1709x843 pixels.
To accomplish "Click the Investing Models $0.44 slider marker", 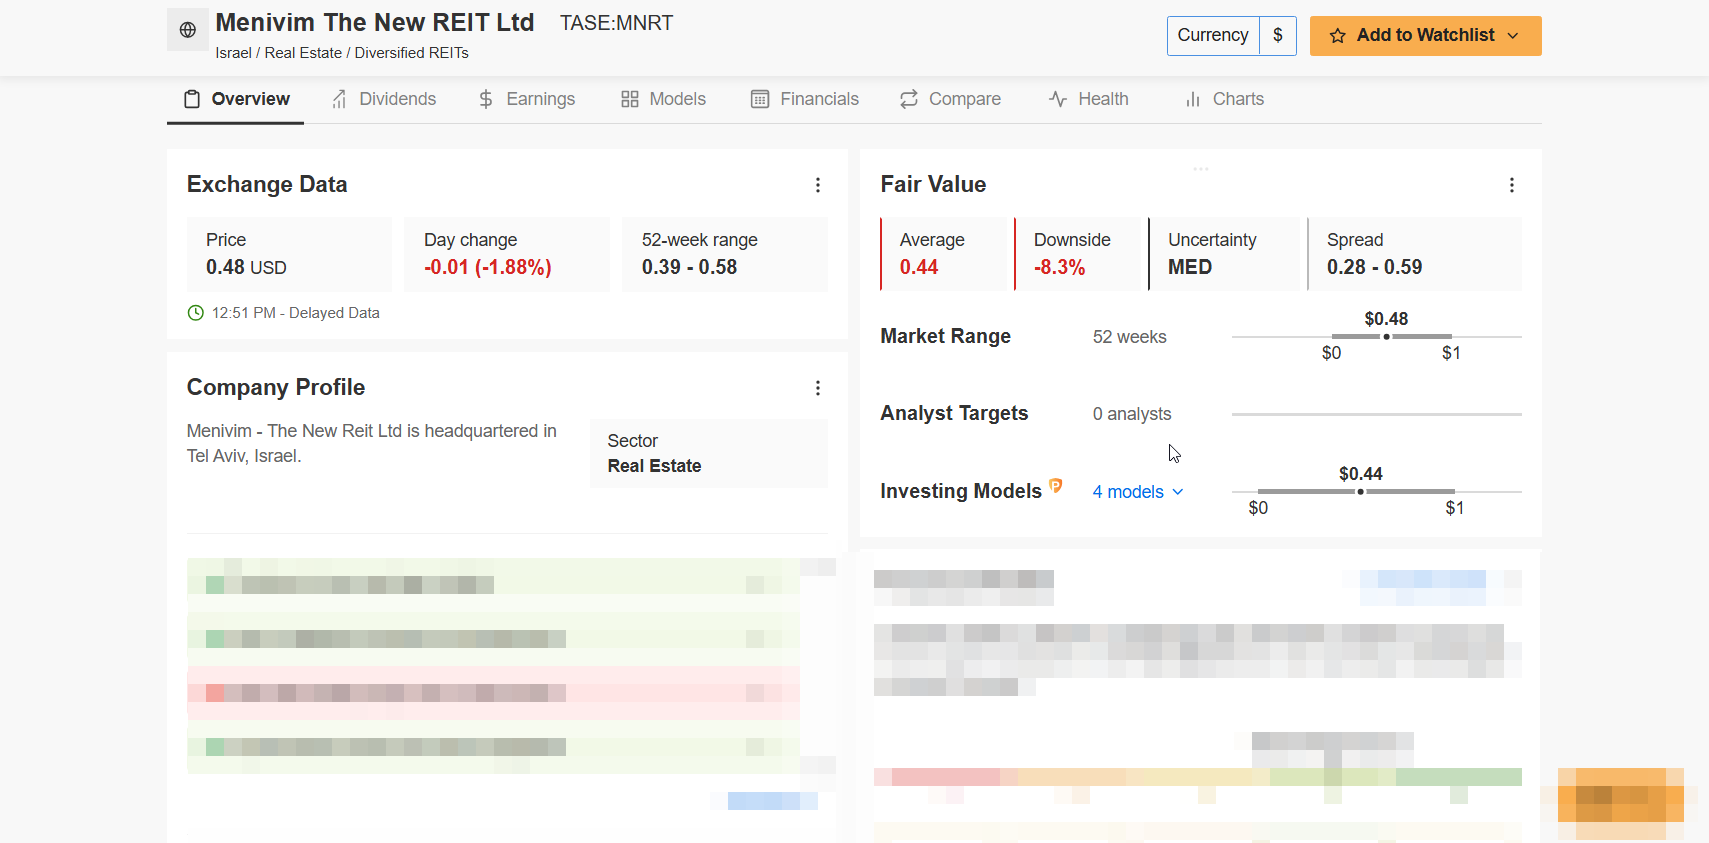I will [x=1360, y=492].
